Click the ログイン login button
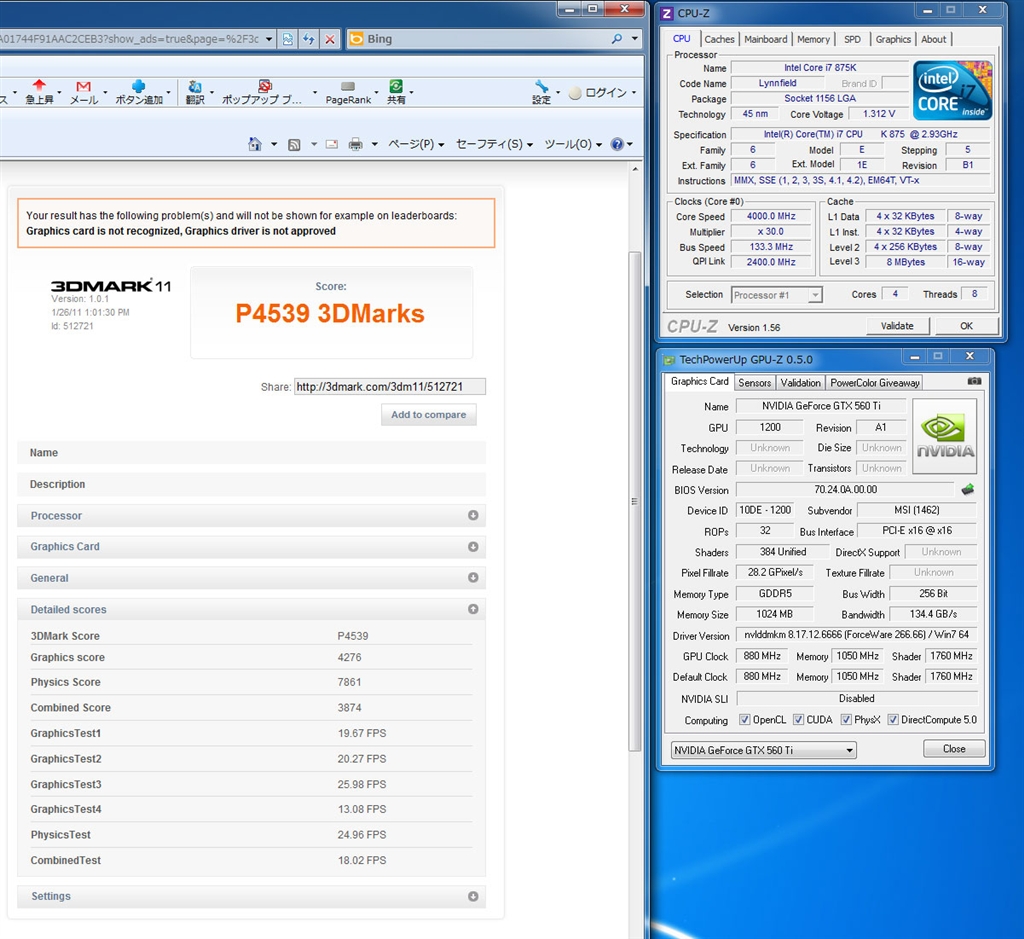The width and height of the screenshot is (1024, 939). (x=601, y=93)
